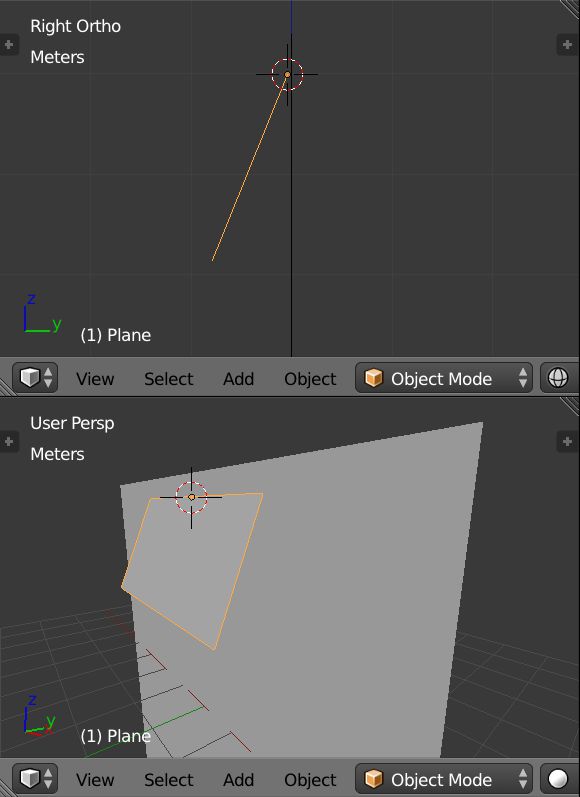This screenshot has width=580, height=797.
Task: Open View menu in bottom viewport header
Action: [95, 779]
